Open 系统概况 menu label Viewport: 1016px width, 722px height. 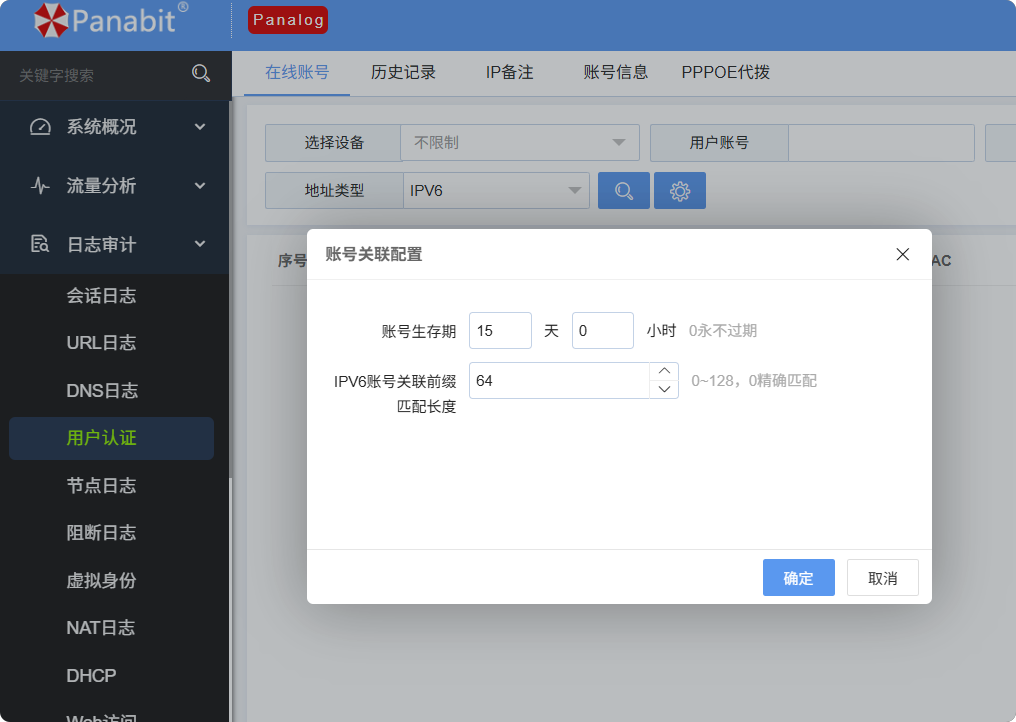[x=102, y=127]
